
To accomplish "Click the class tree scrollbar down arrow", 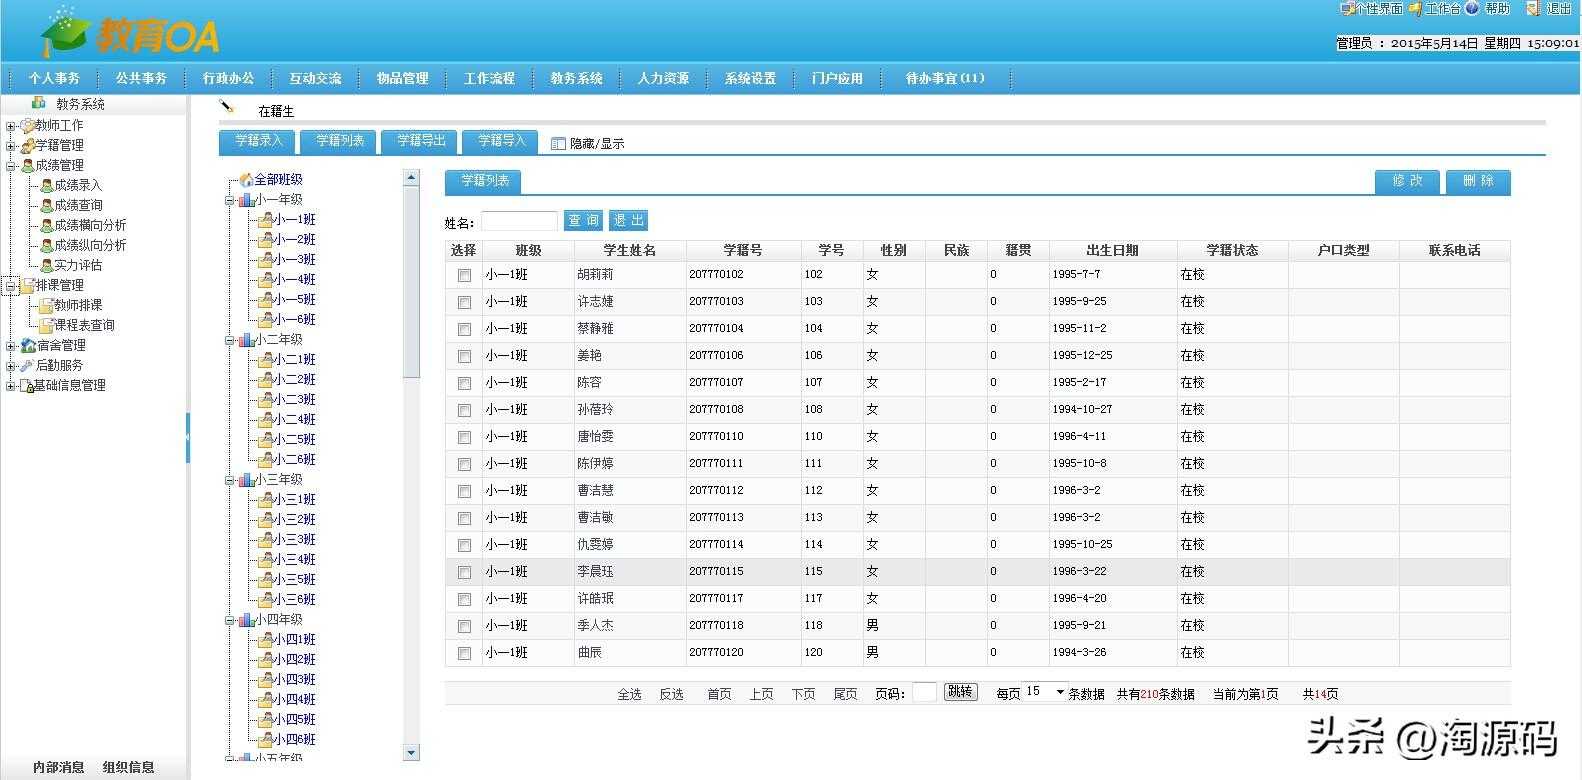I will tap(411, 752).
